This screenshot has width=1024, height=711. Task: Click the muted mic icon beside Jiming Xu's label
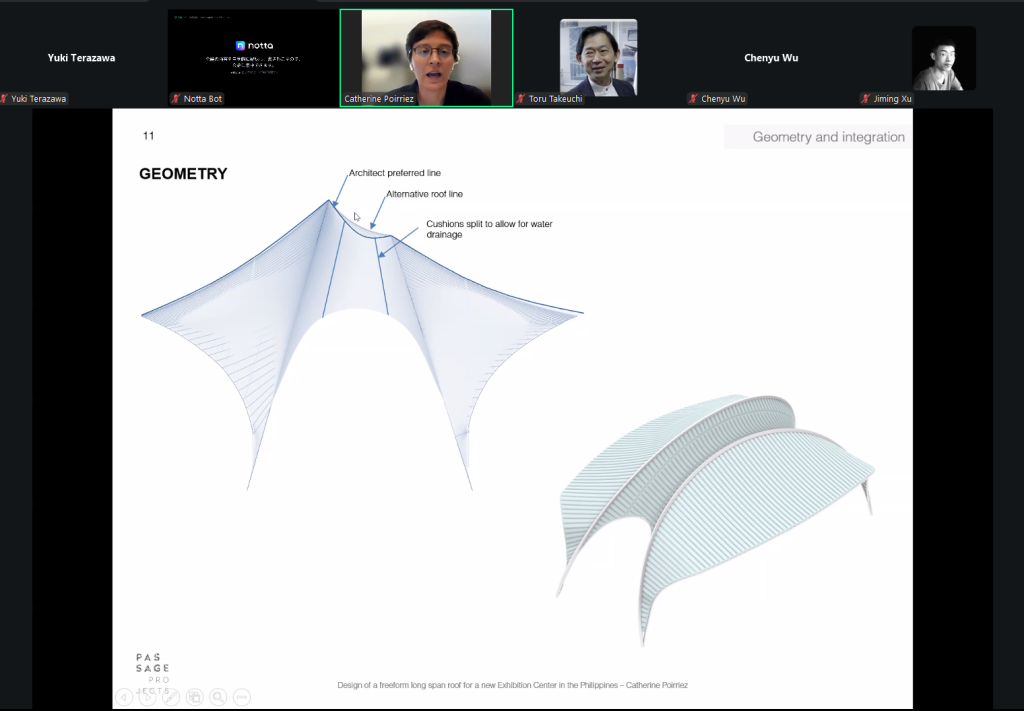coord(864,99)
